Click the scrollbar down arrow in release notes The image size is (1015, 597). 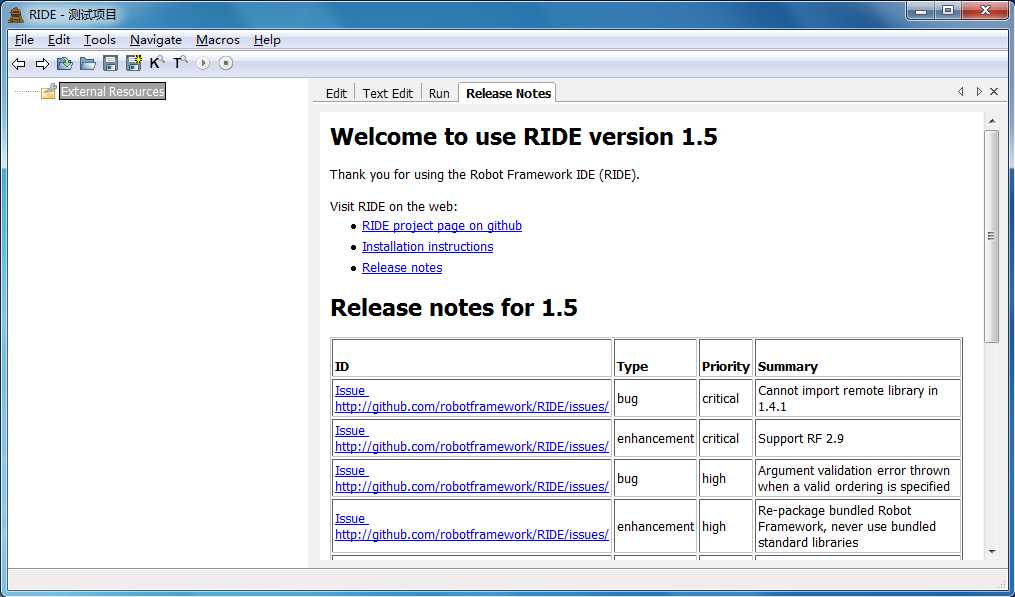992,552
